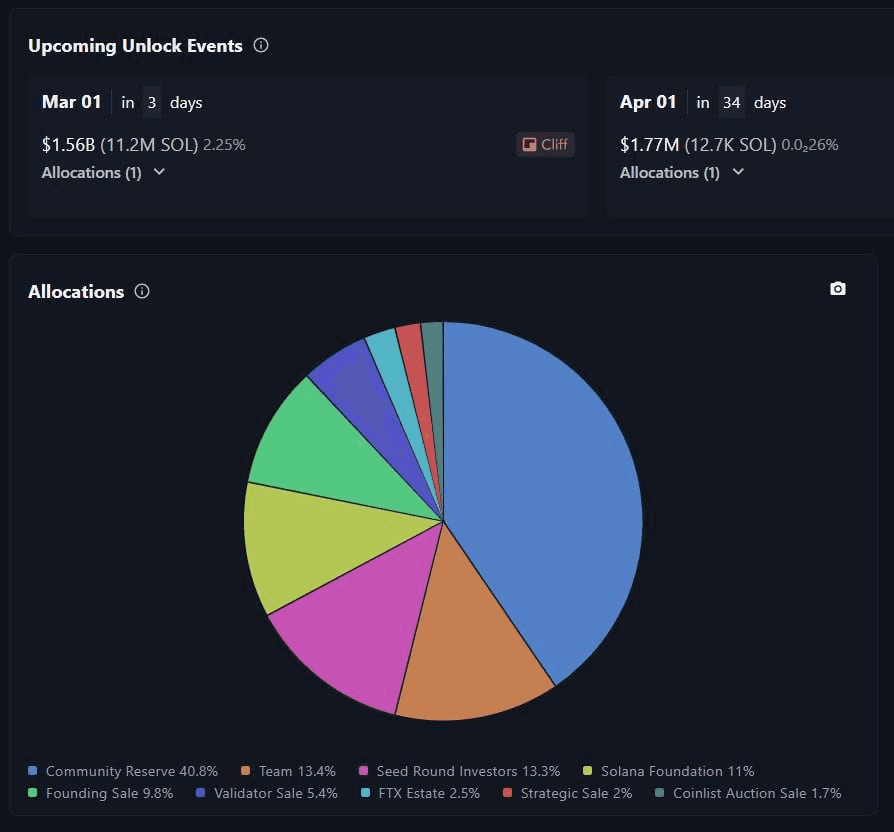Screen dimensions: 894x832
Task: Expand Allocations (1) for Mar 01 unlock
Action: 103,172
